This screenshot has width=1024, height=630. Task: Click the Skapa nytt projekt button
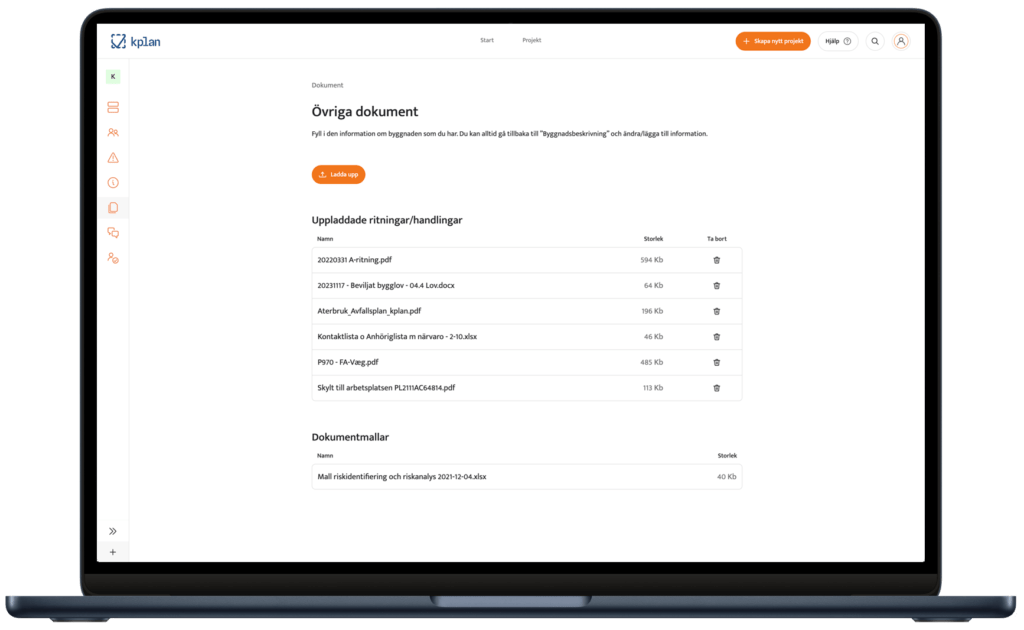[x=773, y=41]
